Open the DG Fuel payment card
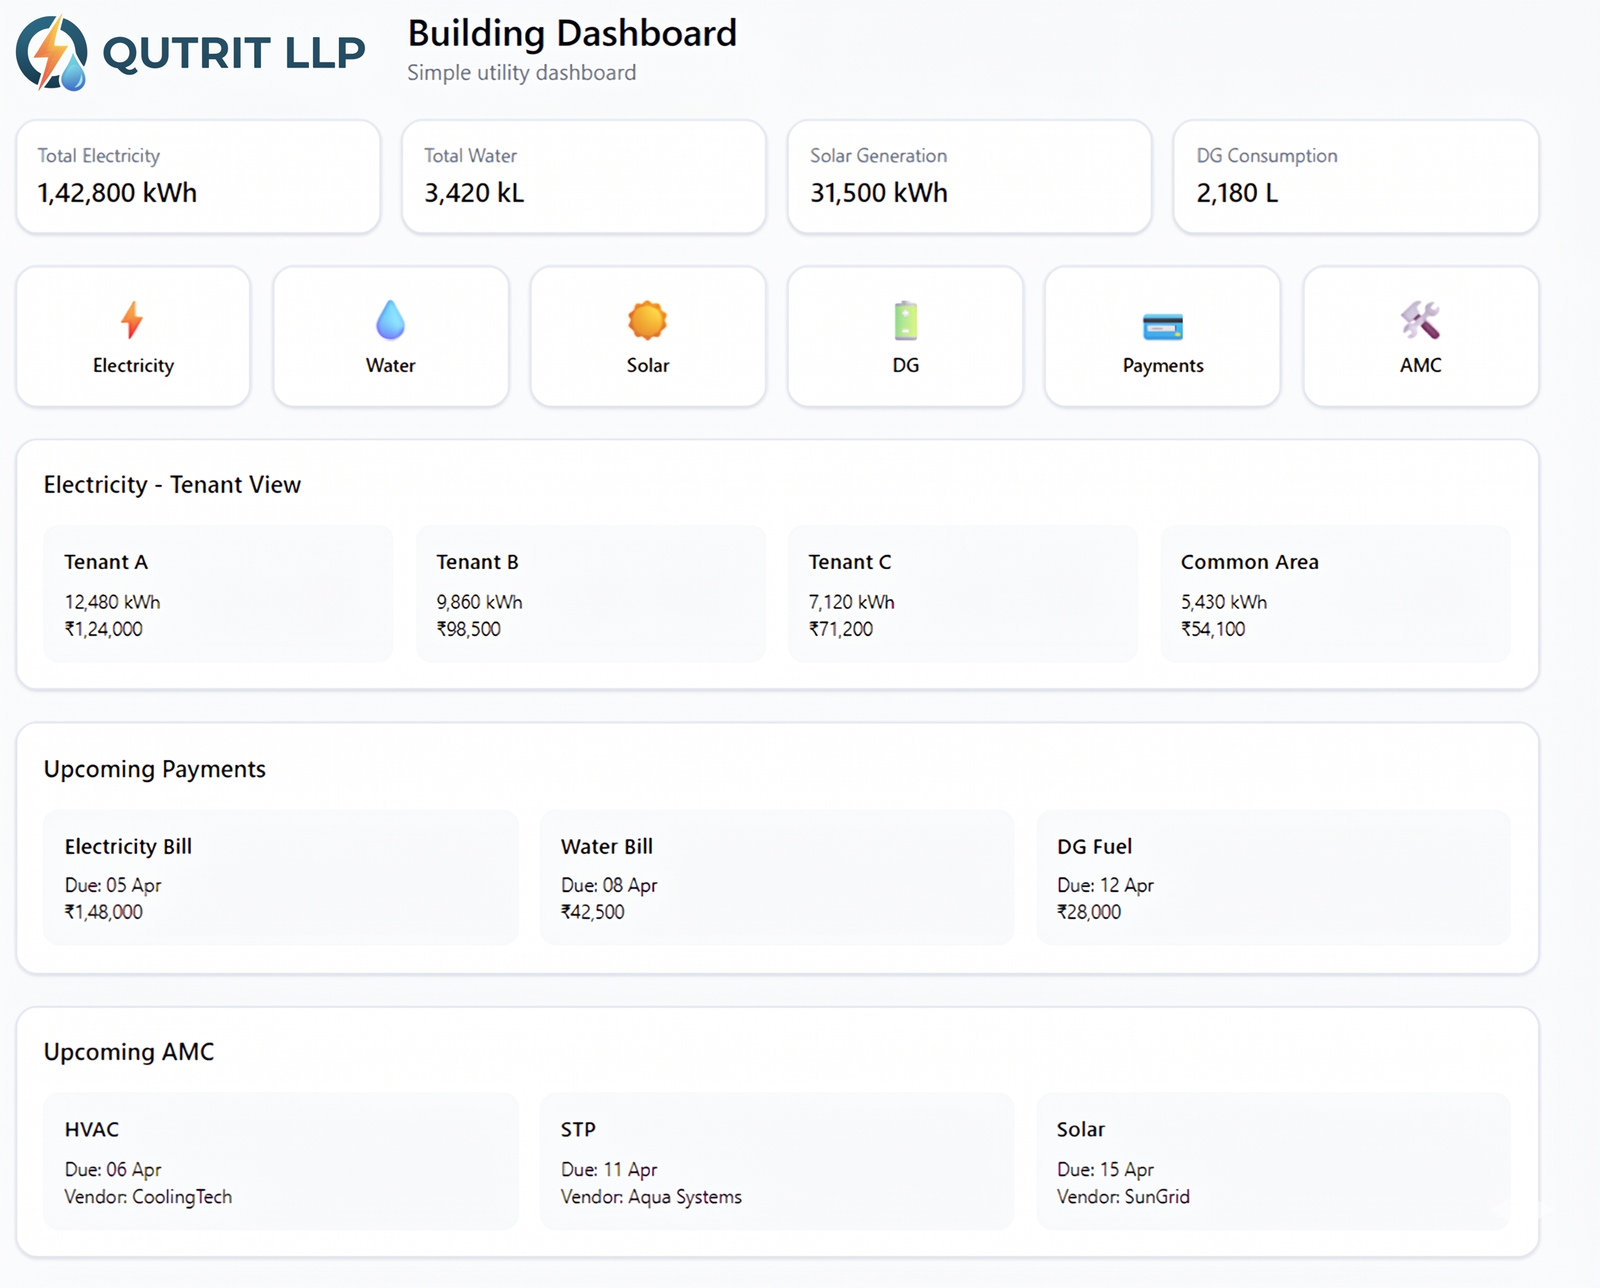The width and height of the screenshot is (1600, 1288). [x=1273, y=877]
